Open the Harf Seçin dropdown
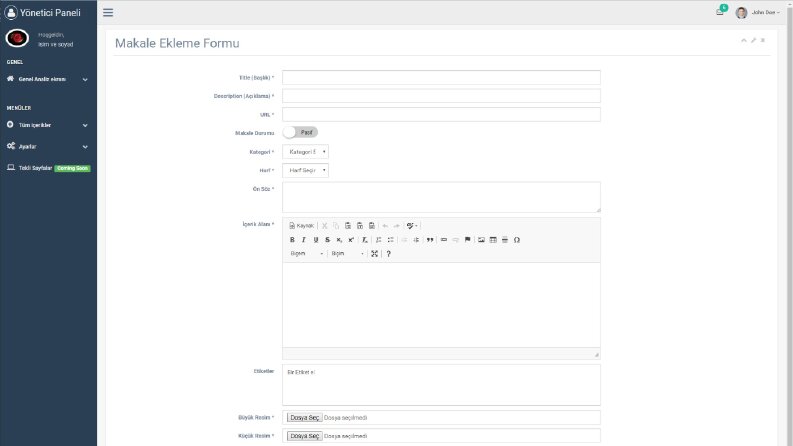 pyautogui.click(x=305, y=170)
